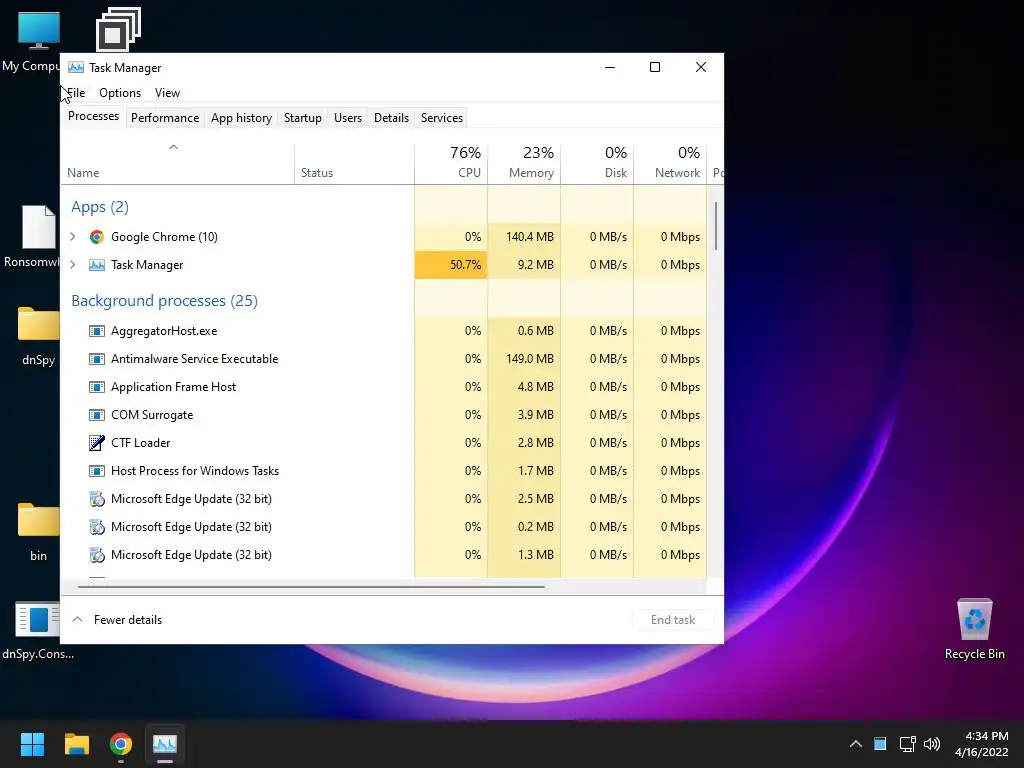Click the CTF Loader pen icon
Viewport: 1024px width, 768px height.
pos(97,443)
